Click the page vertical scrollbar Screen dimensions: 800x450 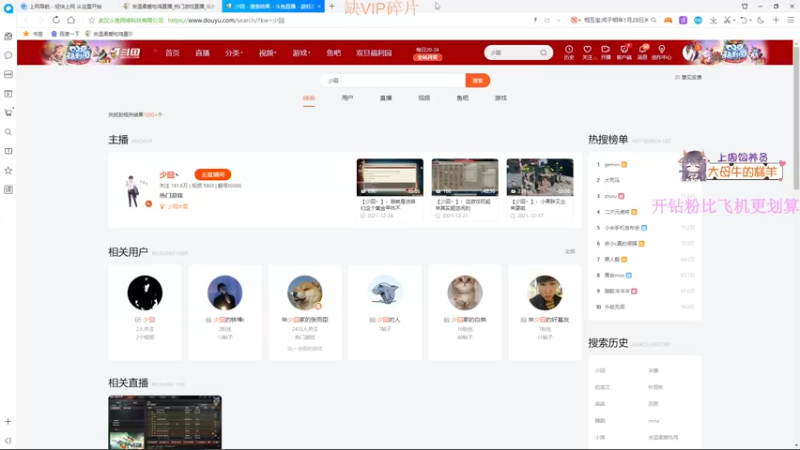coord(796,117)
